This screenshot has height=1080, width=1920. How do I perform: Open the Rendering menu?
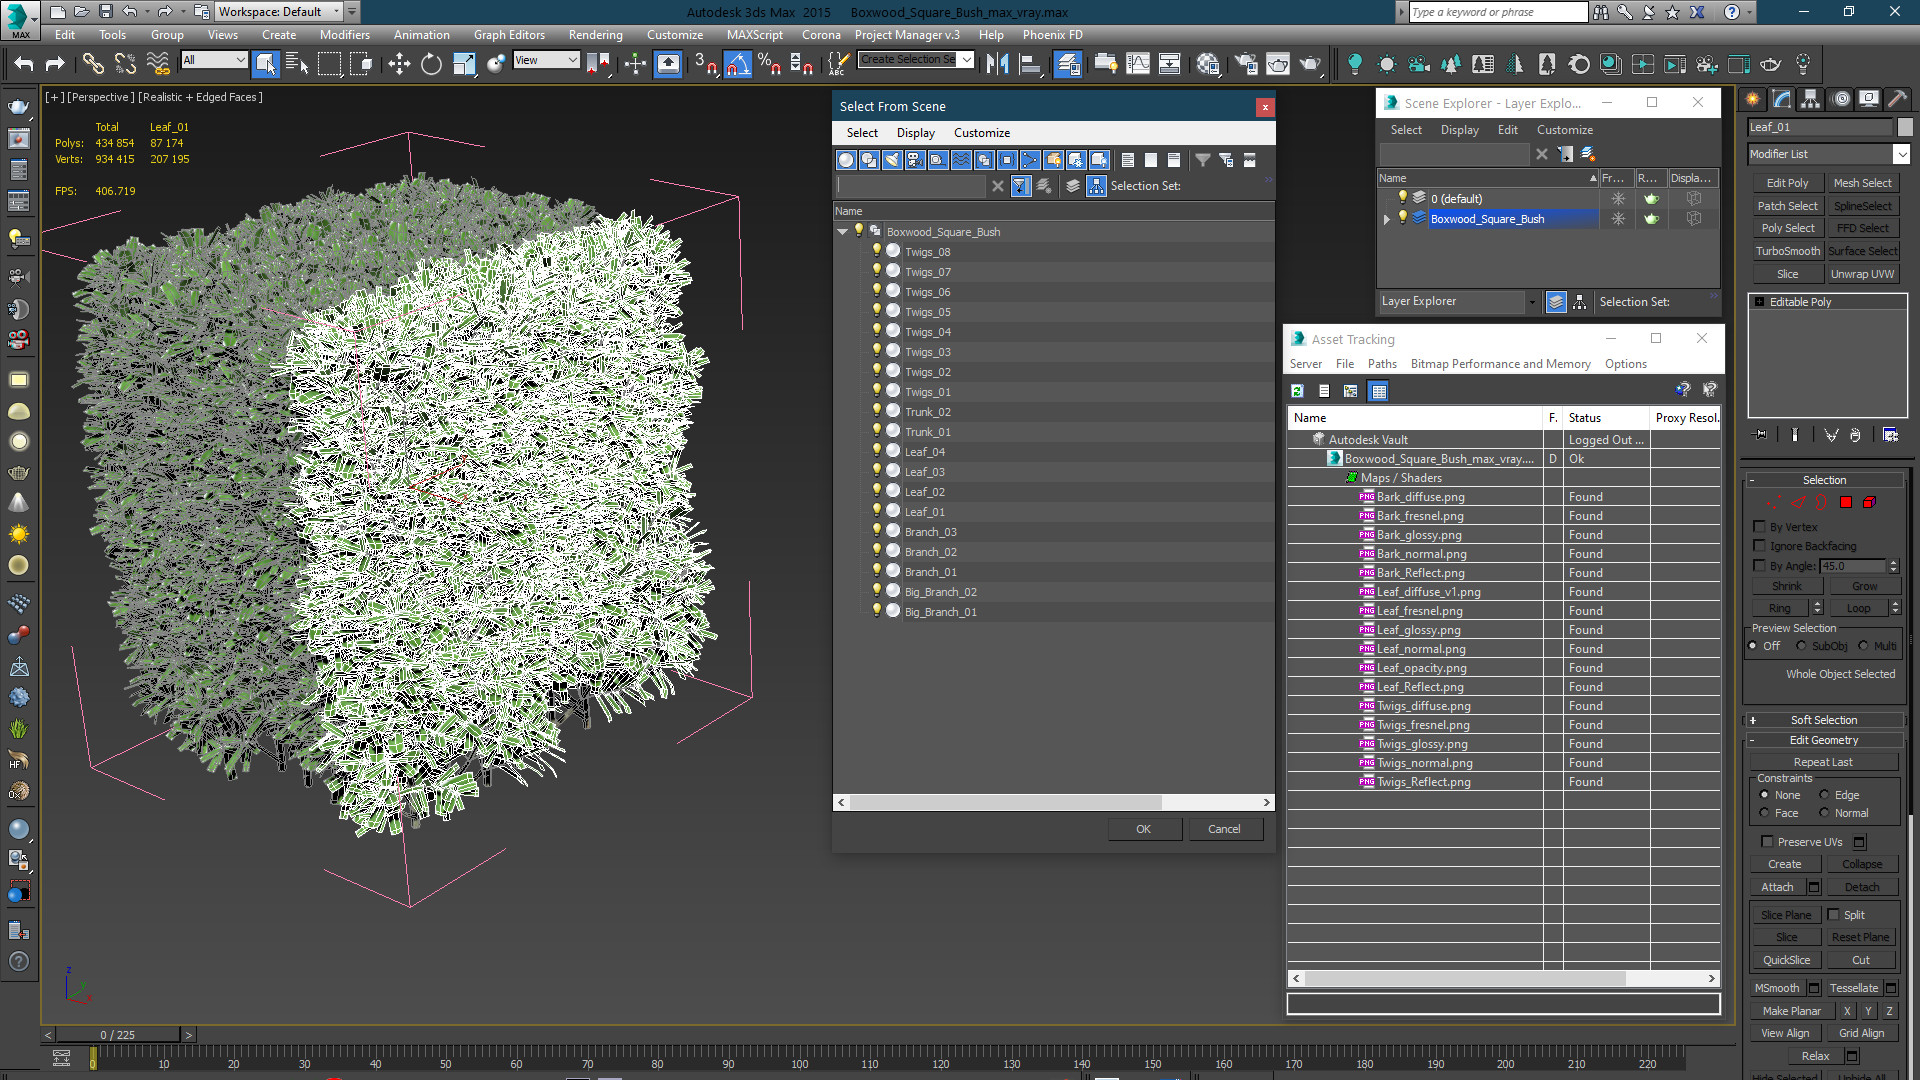(x=595, y=35)
